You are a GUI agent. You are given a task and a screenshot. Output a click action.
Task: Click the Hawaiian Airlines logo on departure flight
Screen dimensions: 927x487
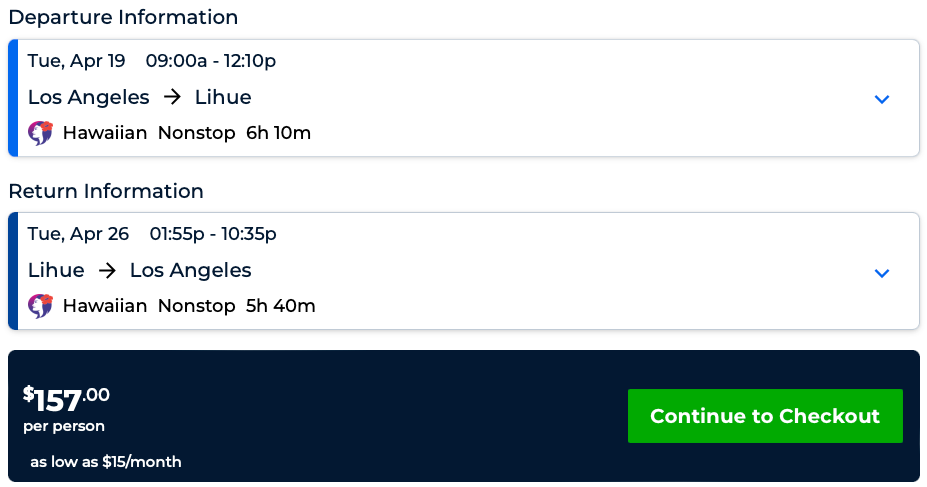coord(40,133)
